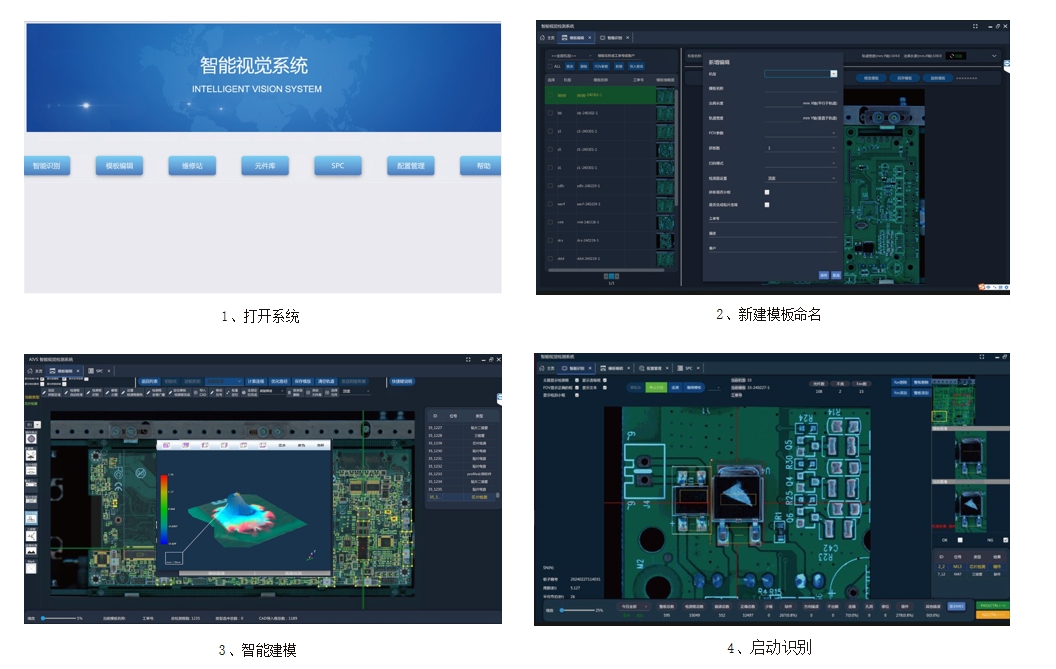Click 保存模板 button in the modeling toolbar
Screen dimensions: 1056x669
click(x=302, y=381)
